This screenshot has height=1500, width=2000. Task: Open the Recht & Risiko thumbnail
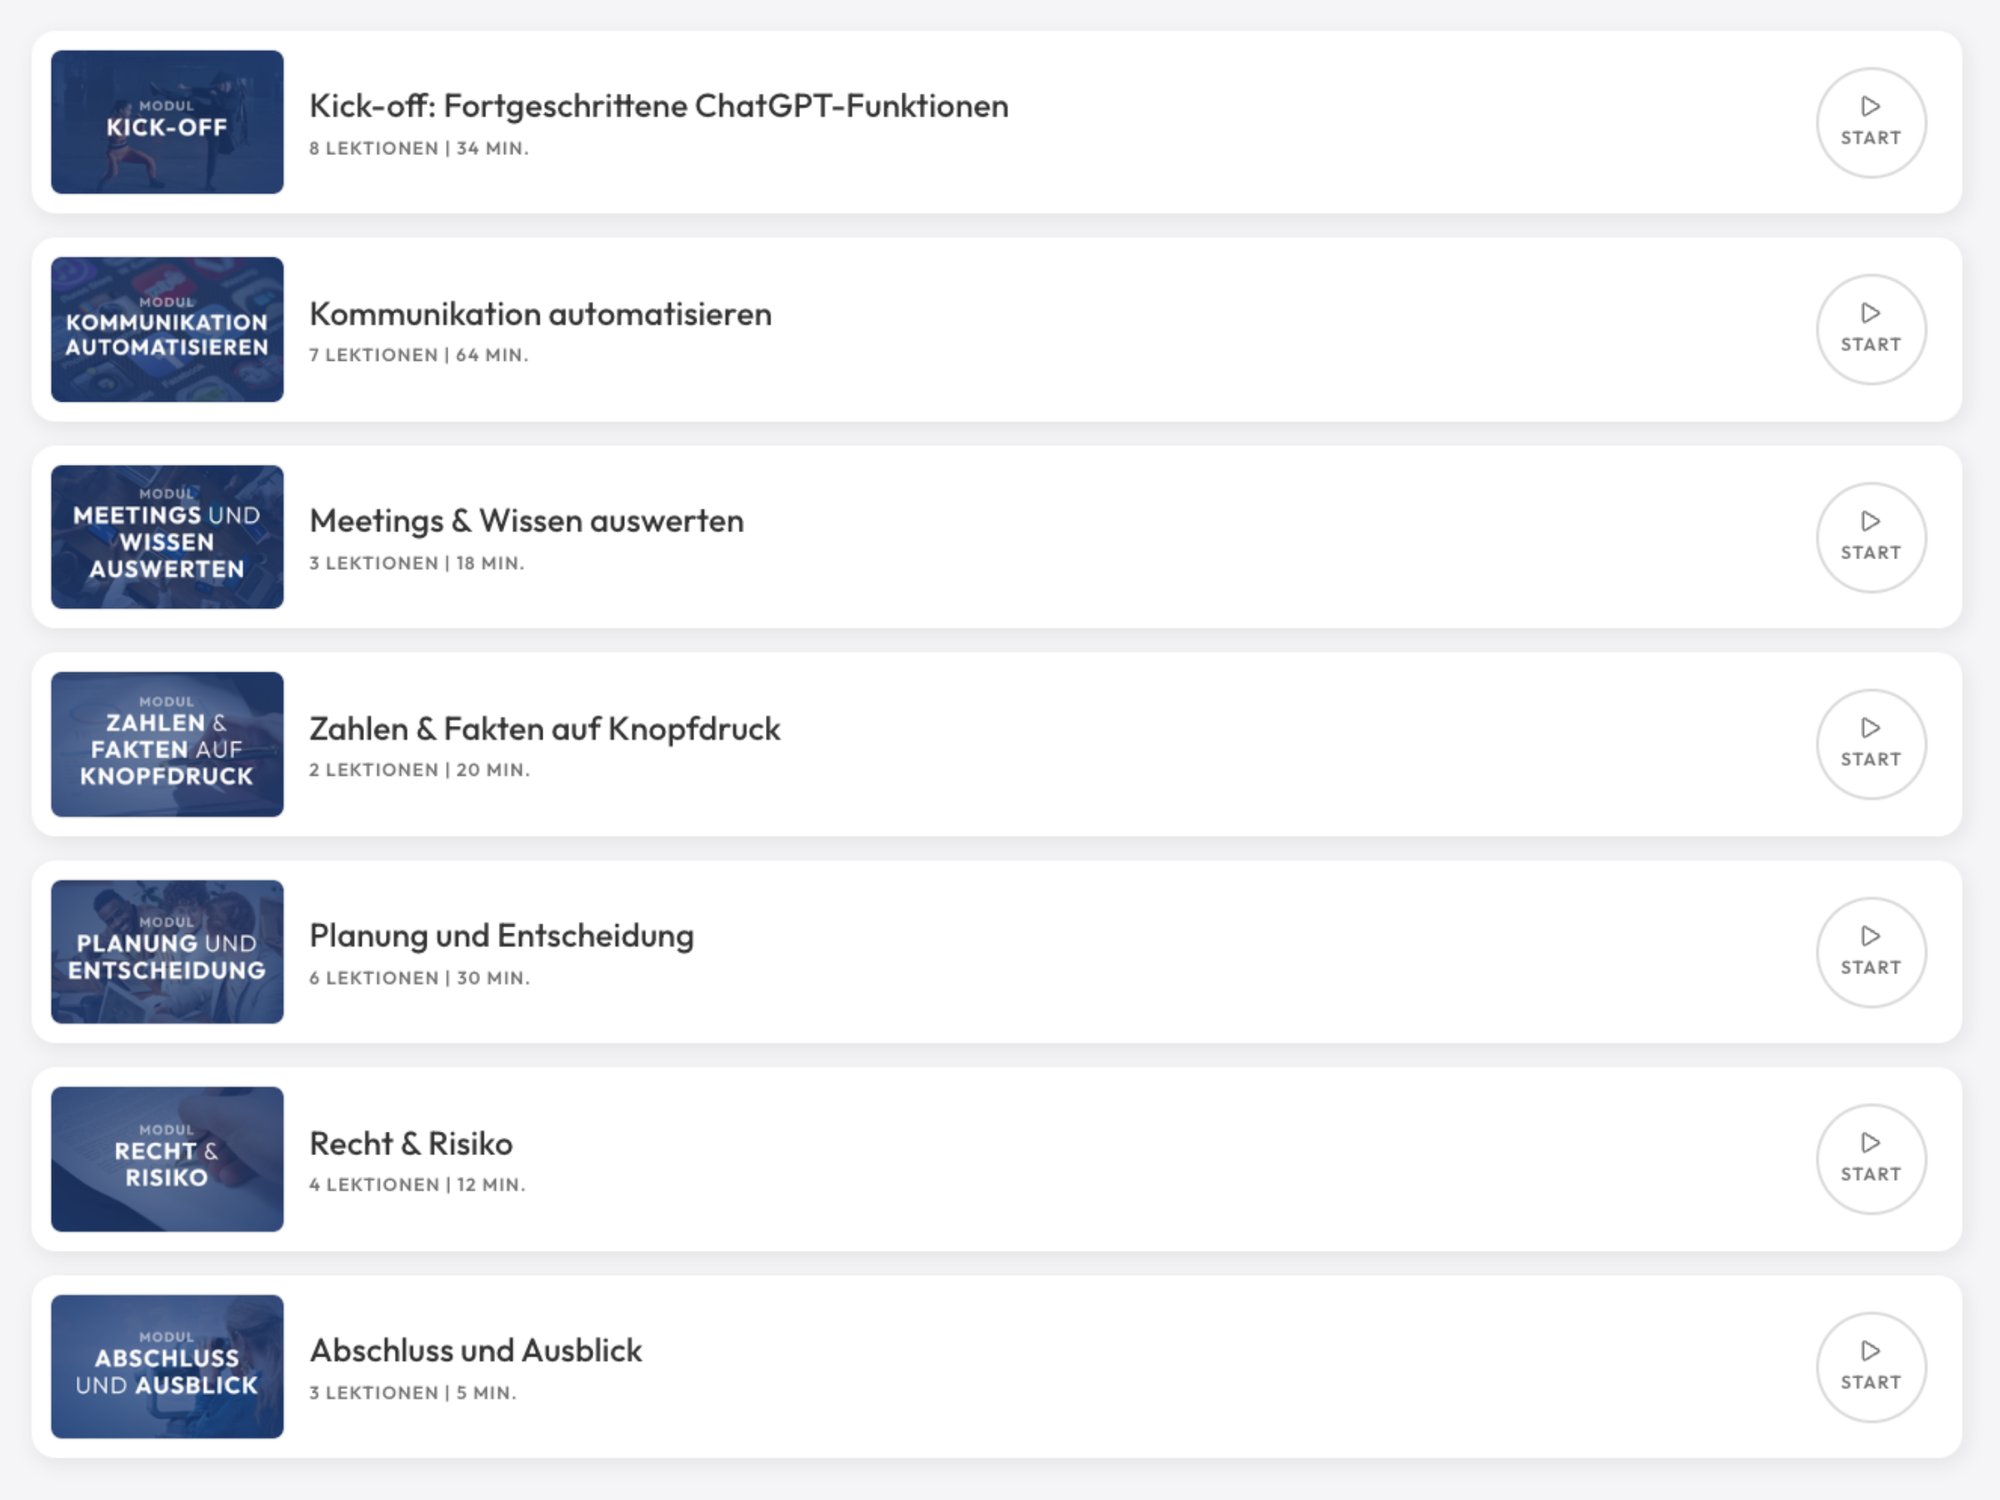coord(167,1159)
